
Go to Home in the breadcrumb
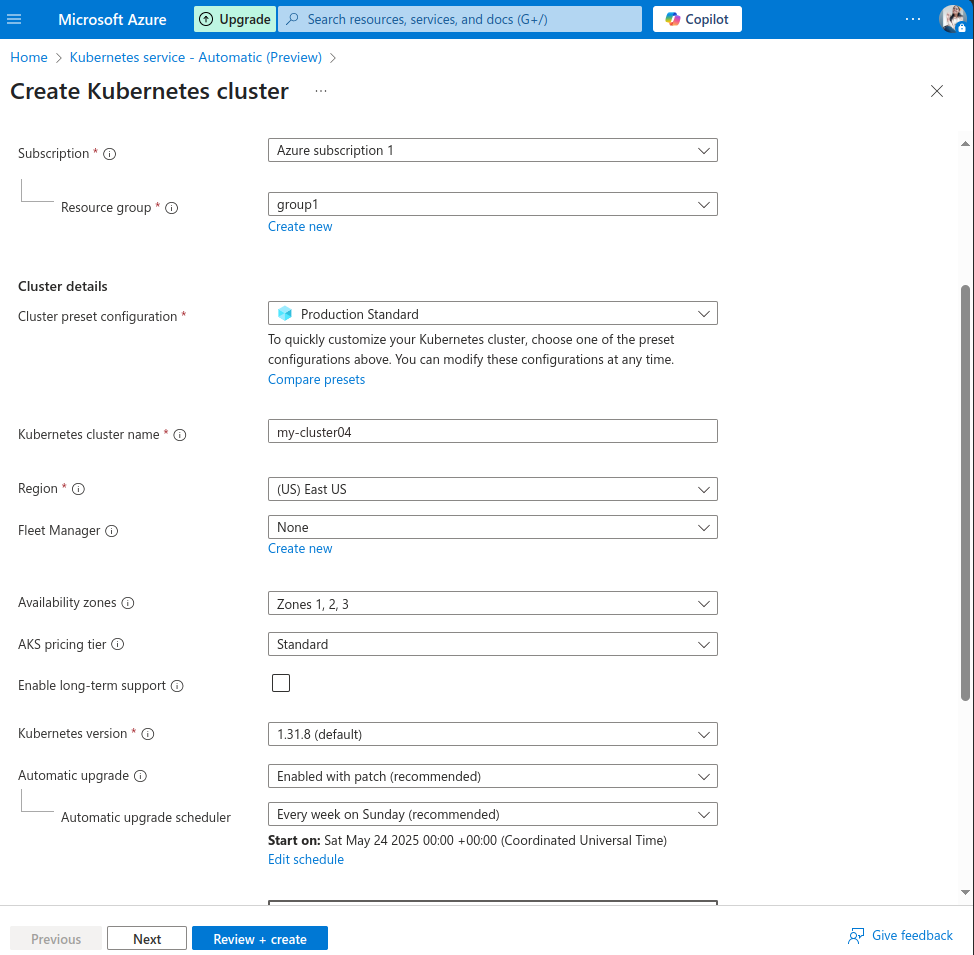click(x=29, y=58)
